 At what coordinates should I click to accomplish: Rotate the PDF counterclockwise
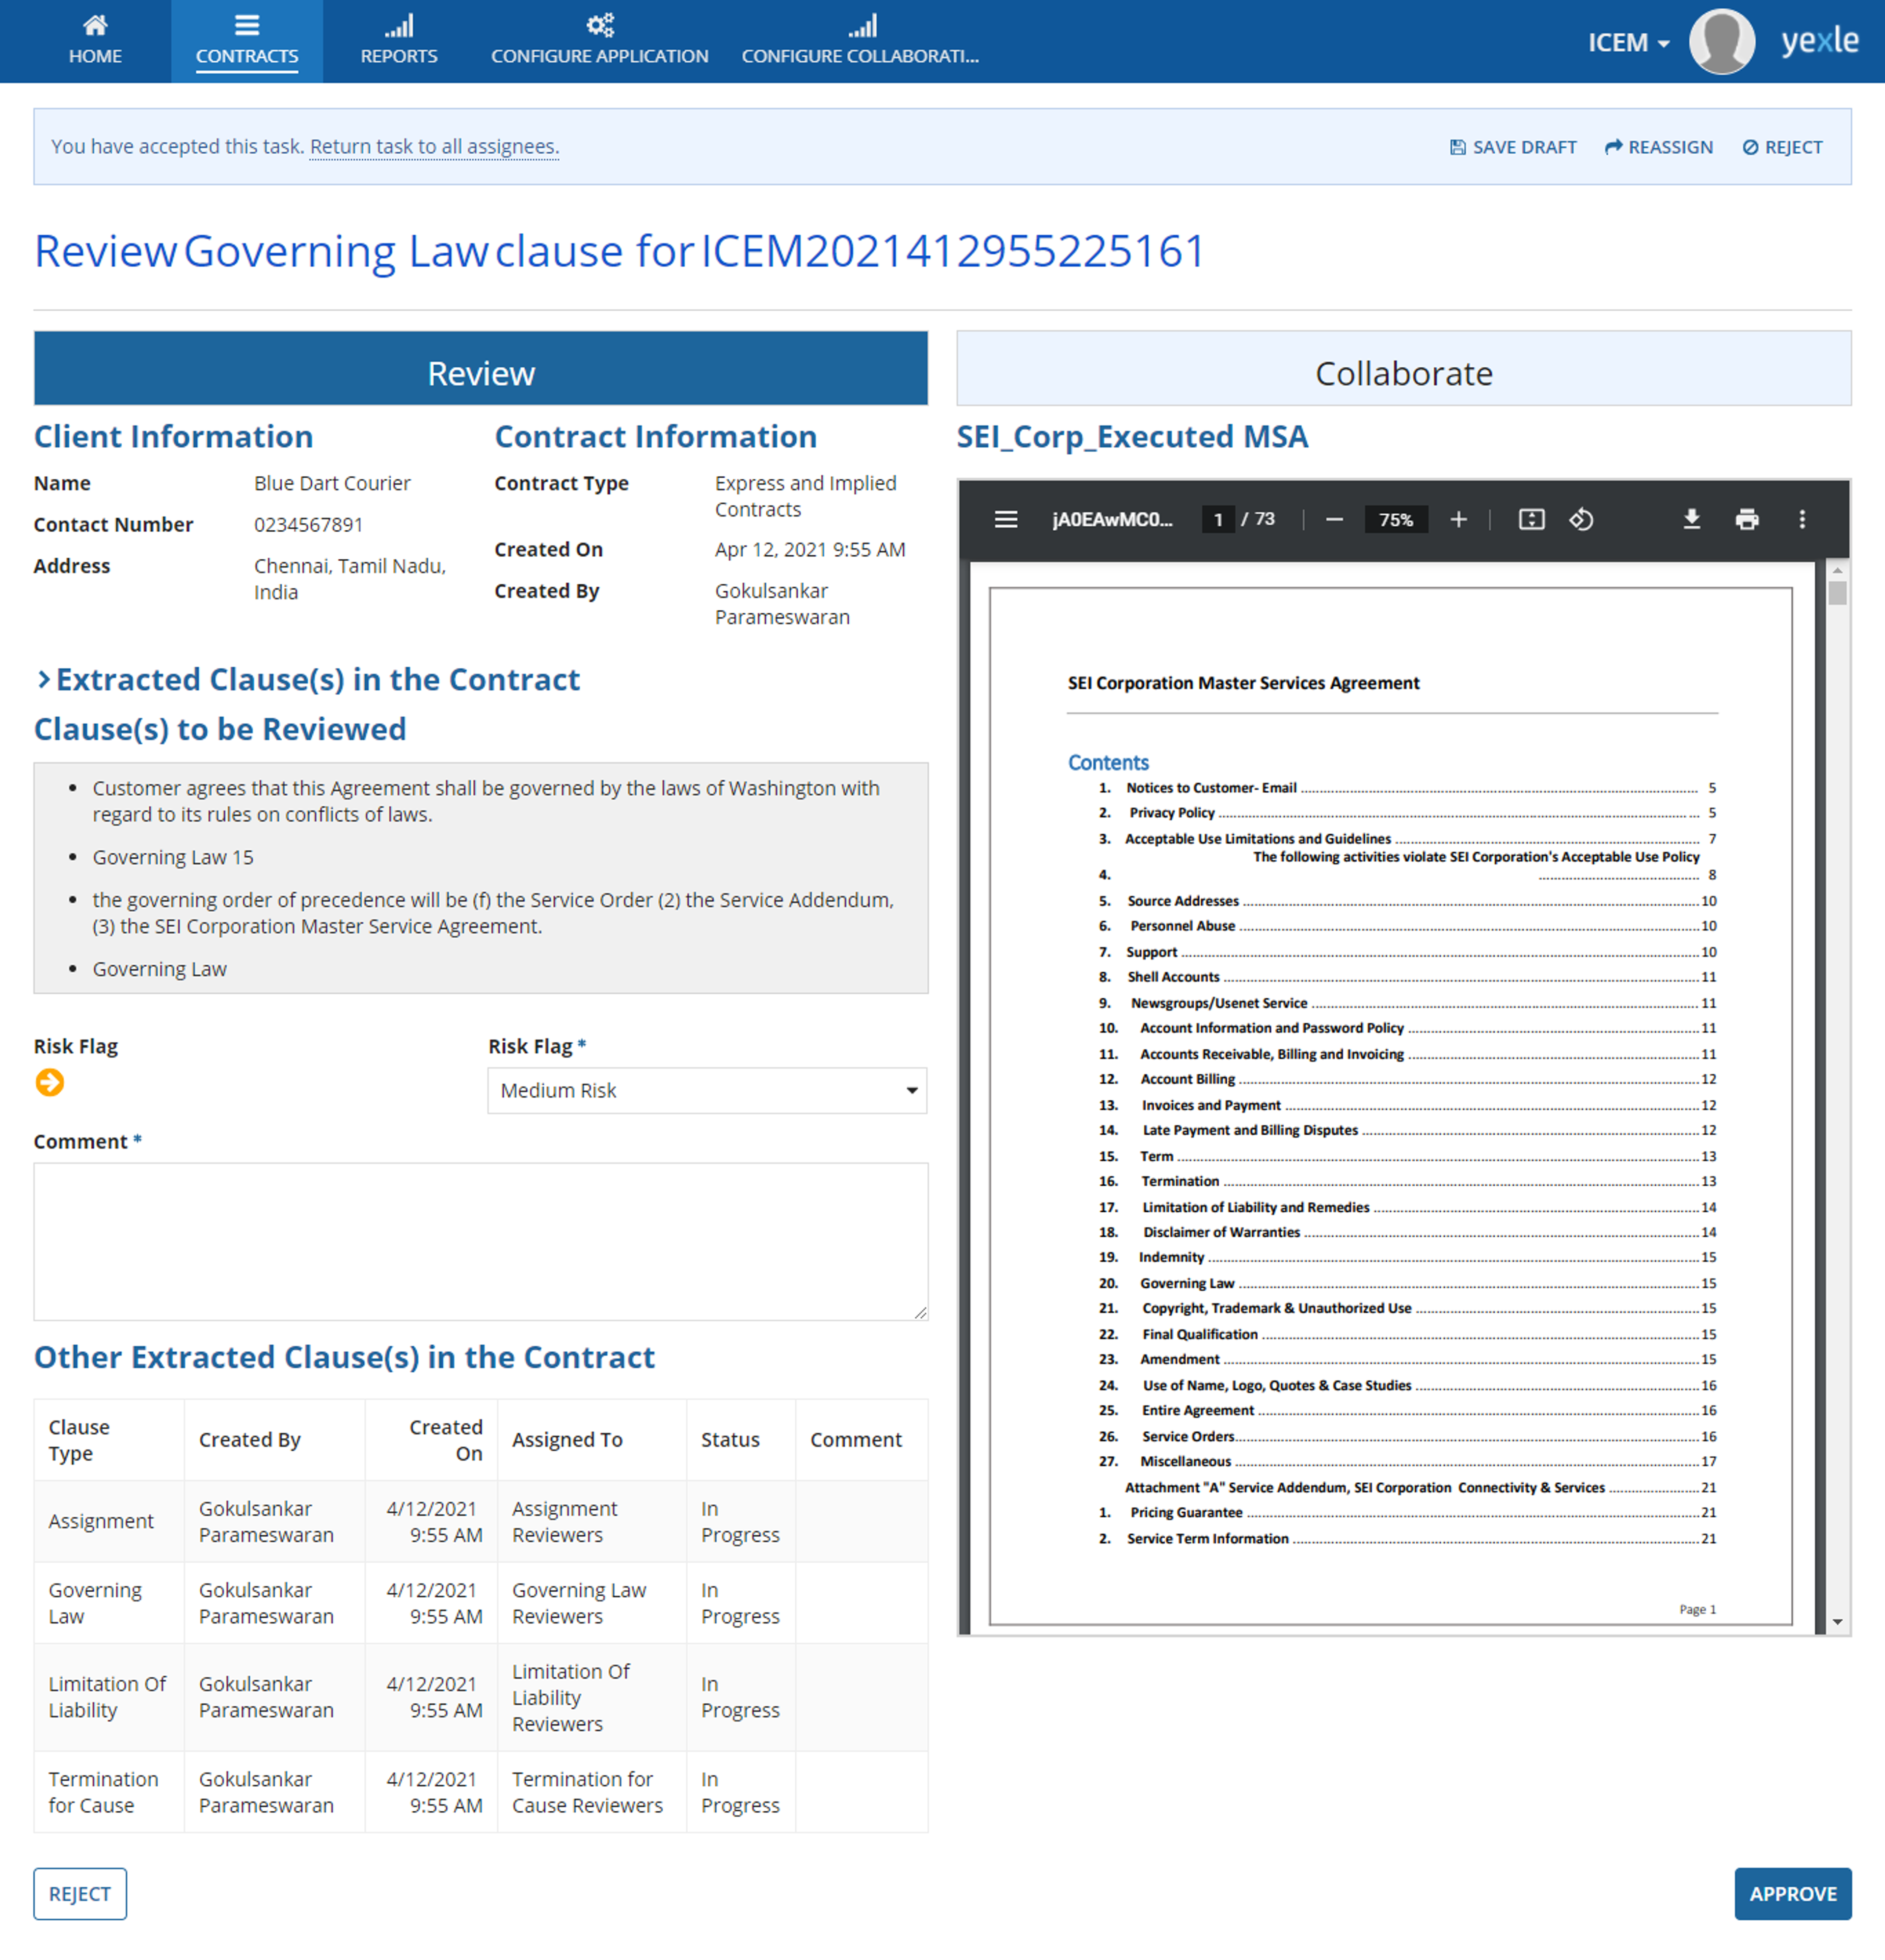tap(1581, 520)
